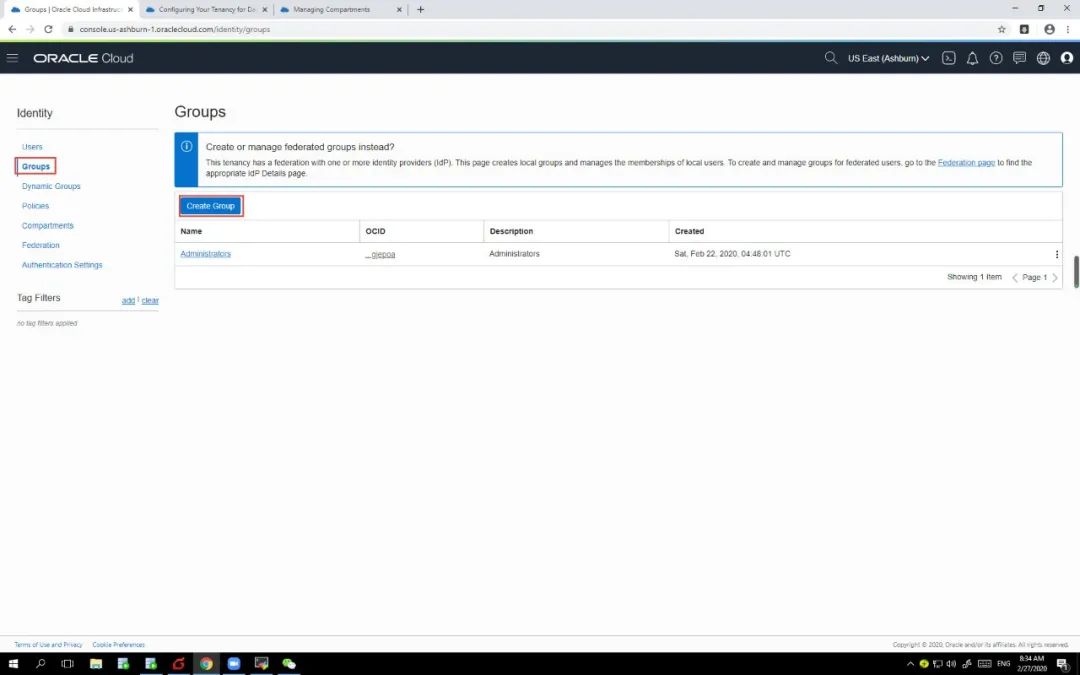Viewport: 1080px width, 675px height.
Task: Open the support chat icon
Action: coord(1019,58)
